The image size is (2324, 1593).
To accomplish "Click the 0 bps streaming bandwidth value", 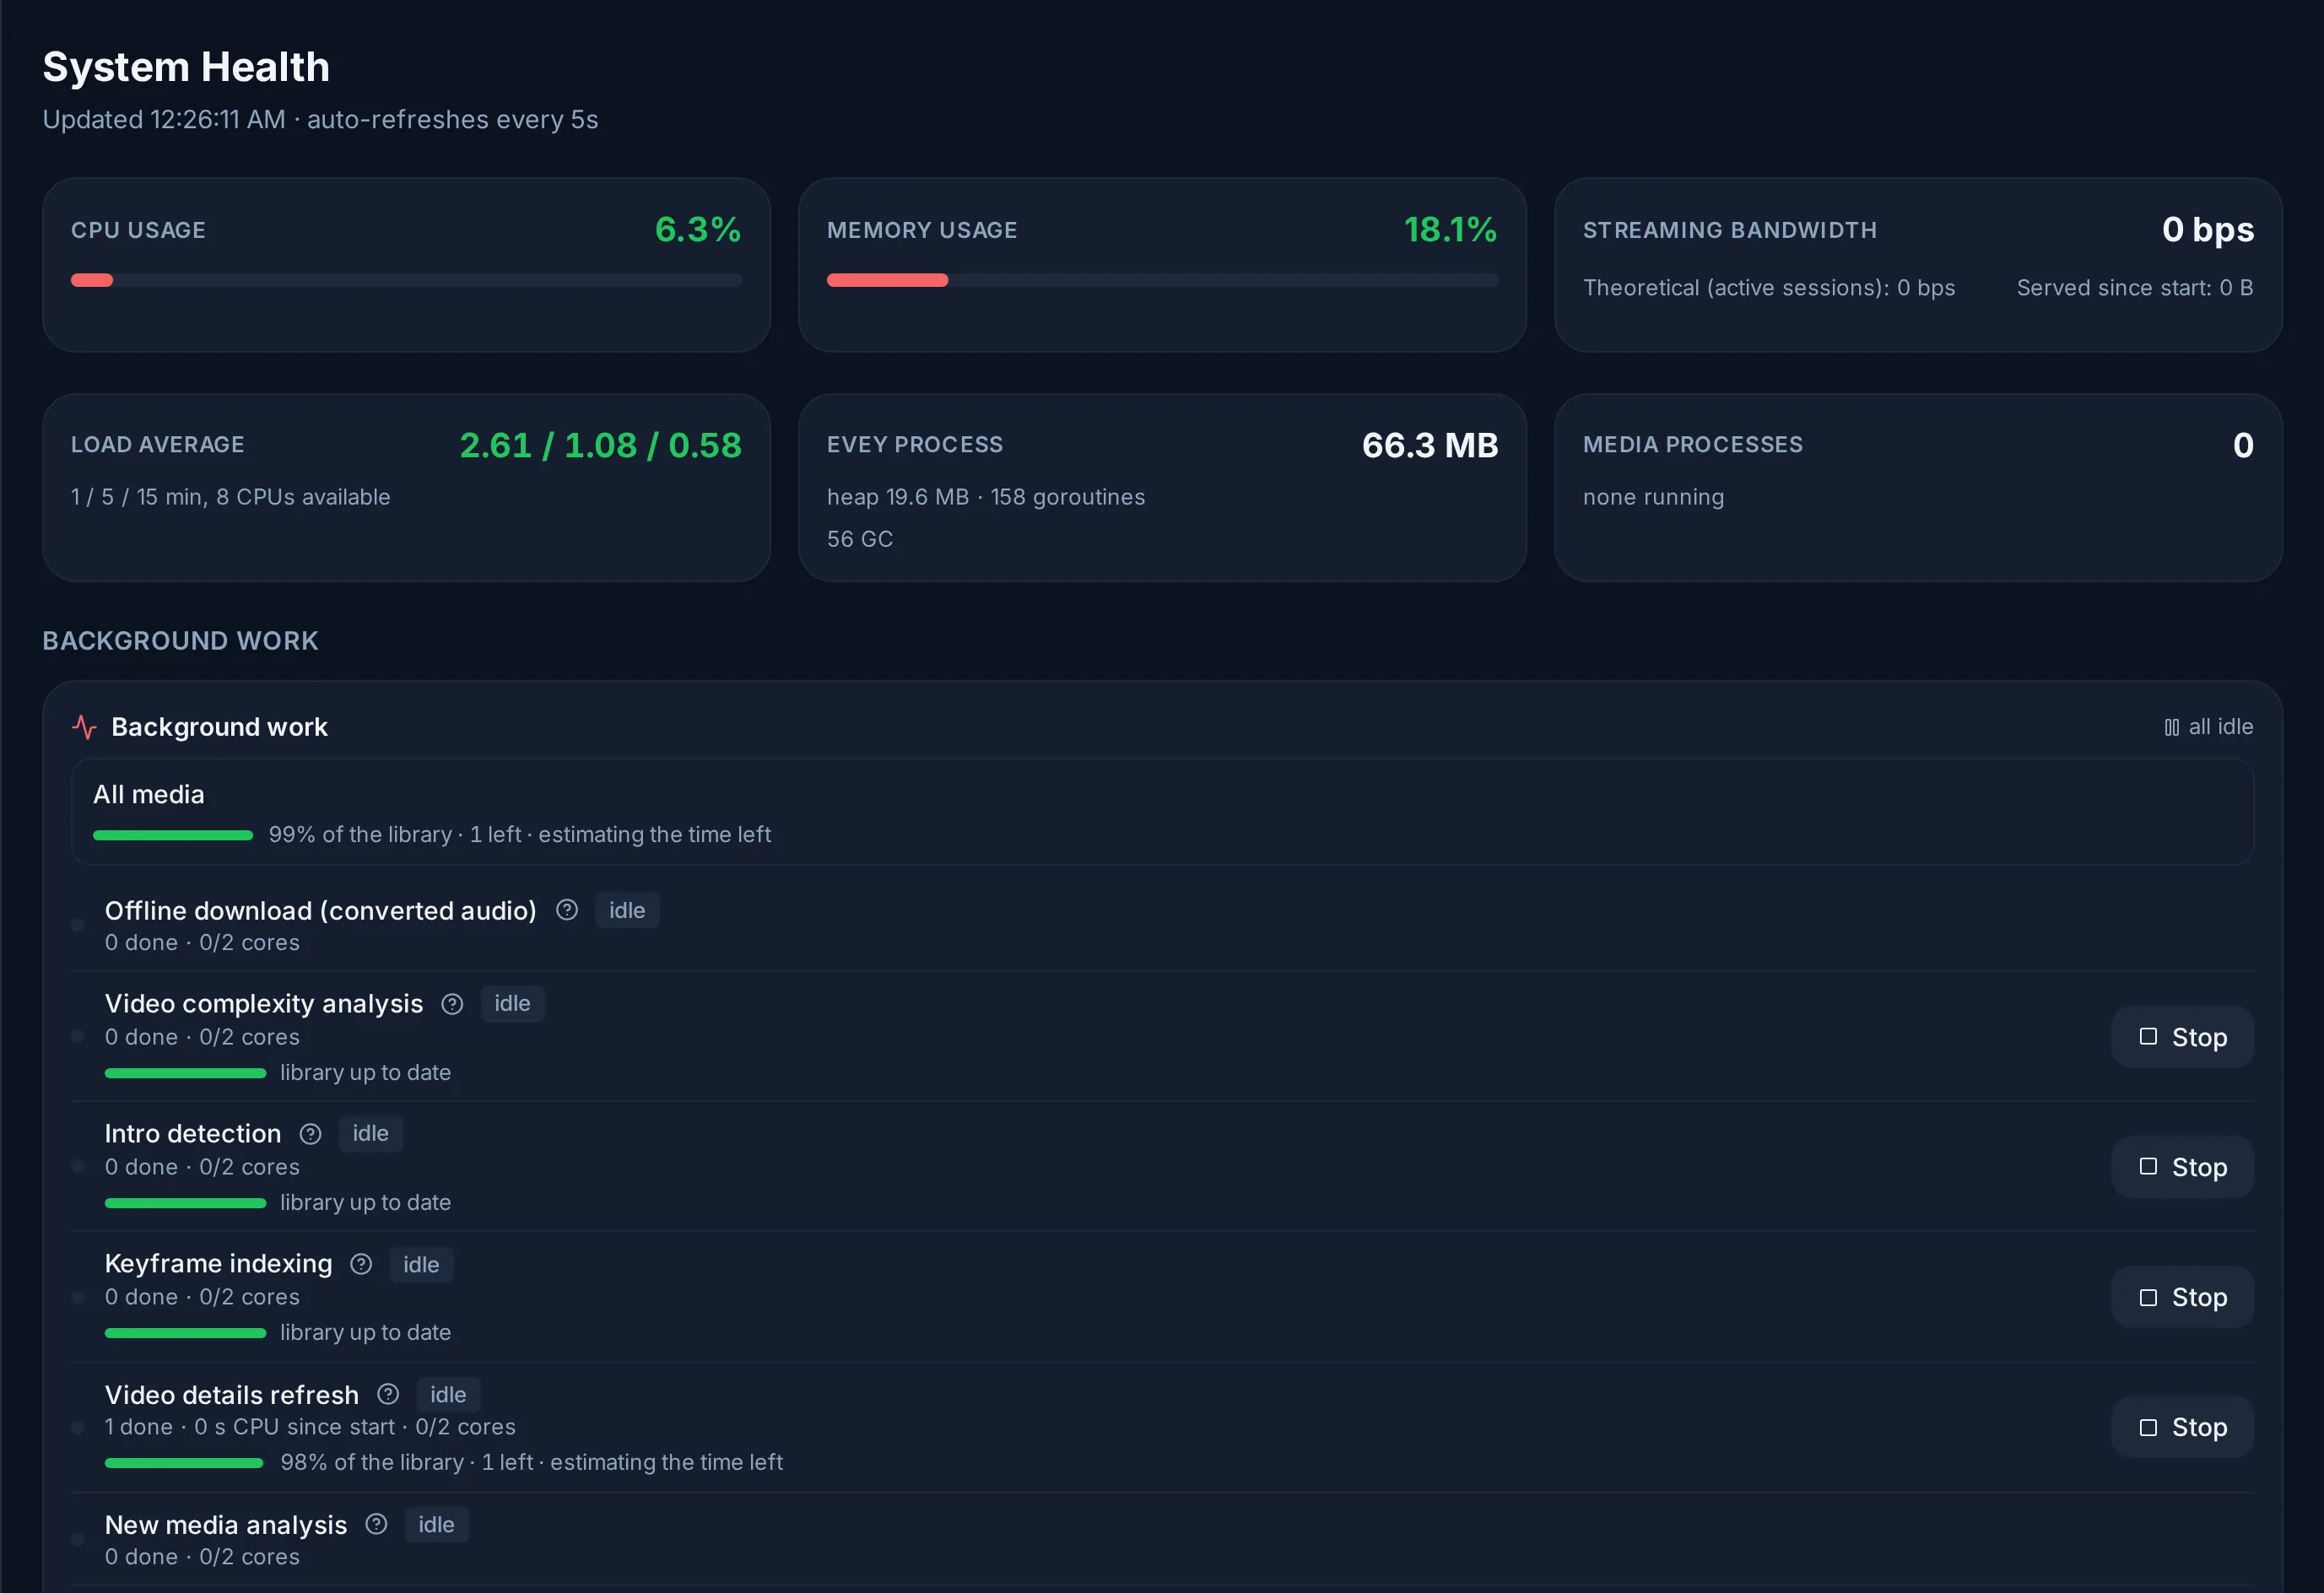I will click(2208, 230).
